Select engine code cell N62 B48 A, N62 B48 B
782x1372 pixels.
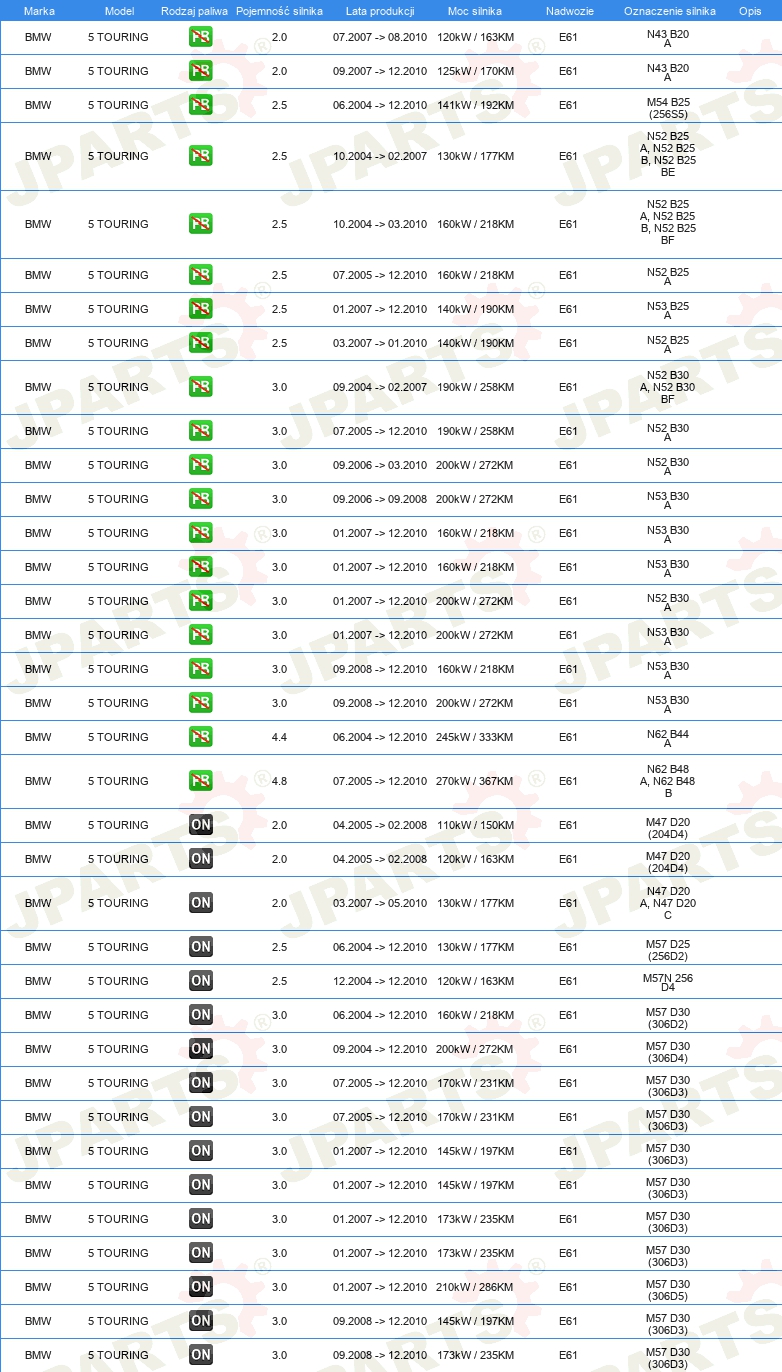point(668,781)
